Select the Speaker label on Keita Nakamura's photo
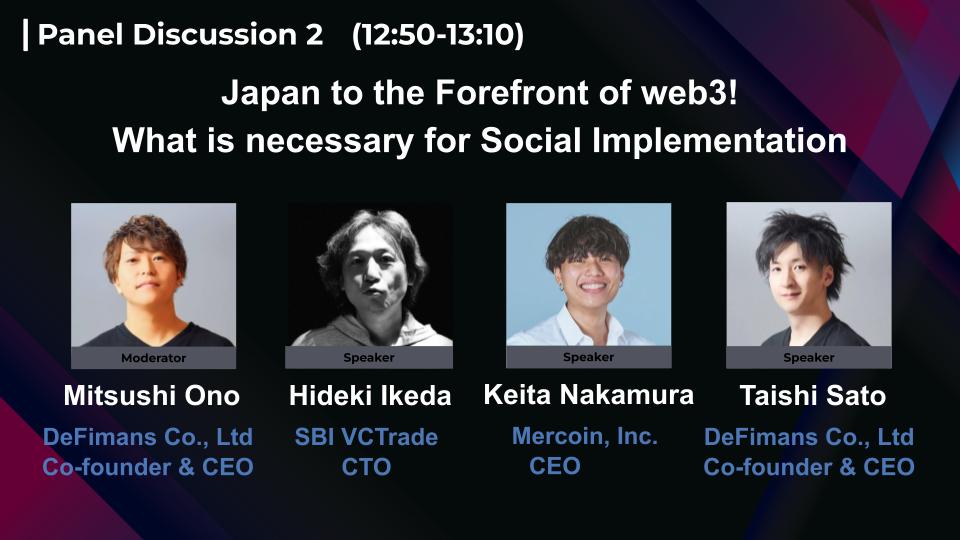Image resolution: width=960 pixels, height=540 pixels. (x=588, y=356)
